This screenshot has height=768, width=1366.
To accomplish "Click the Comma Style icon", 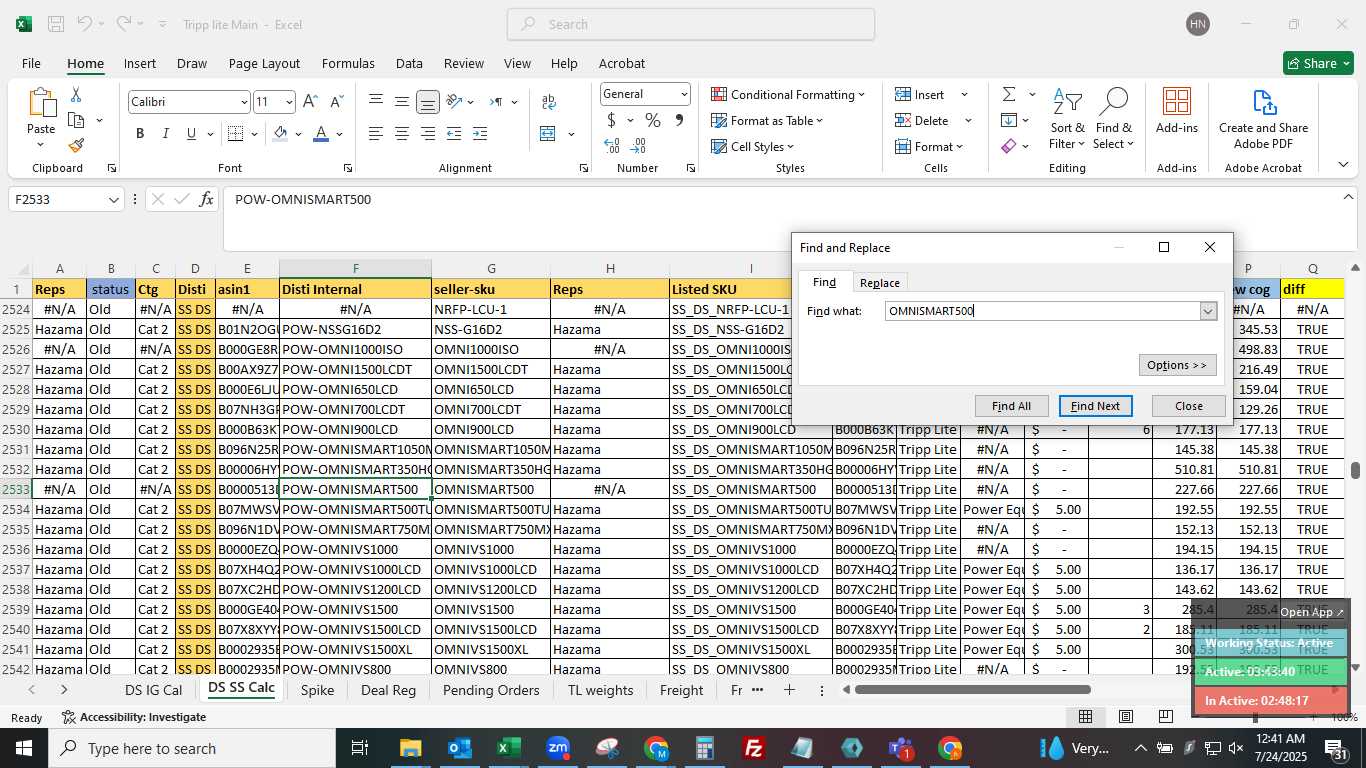I will [679, 120].
